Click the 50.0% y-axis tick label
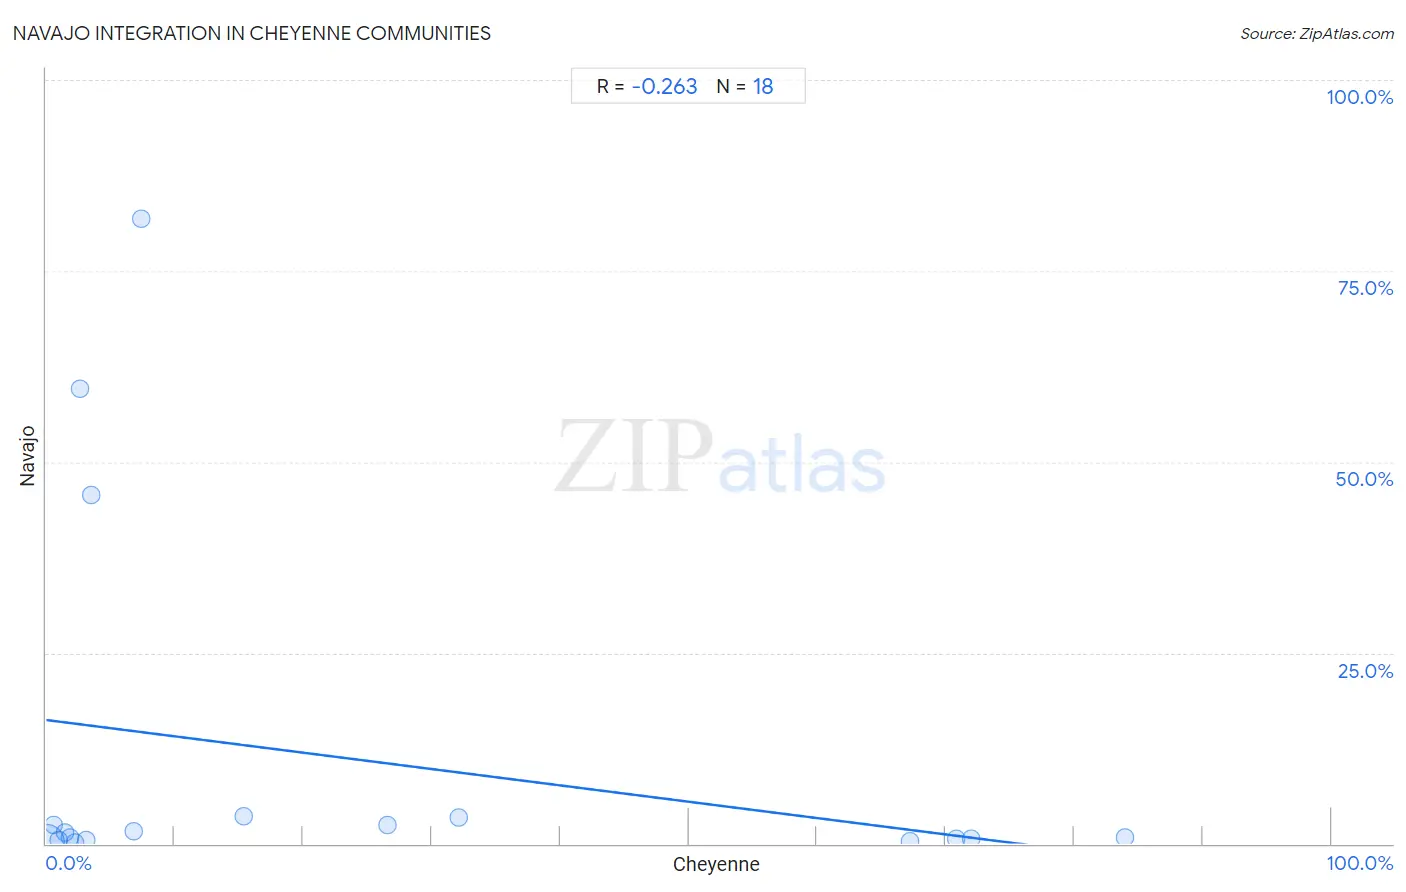Image resolution: width=1406 pixels, height=892 pixels. (x=1364, y=479)
